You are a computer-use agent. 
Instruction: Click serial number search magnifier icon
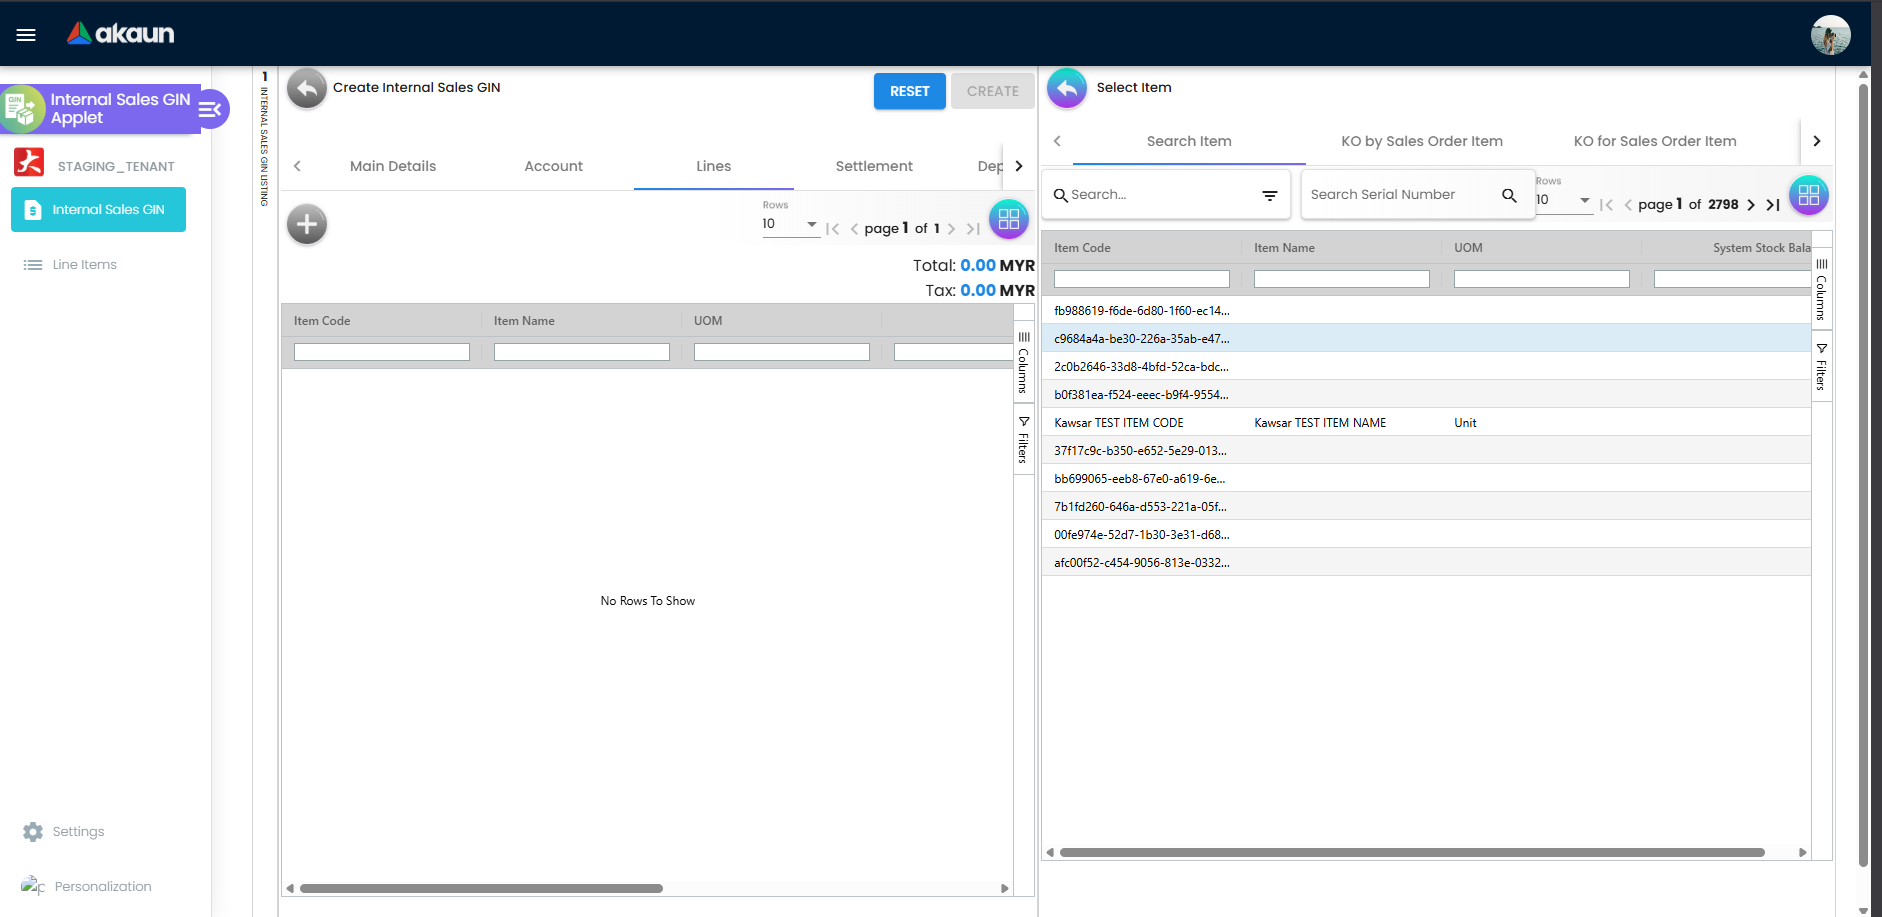click(x=1509, y=196)
